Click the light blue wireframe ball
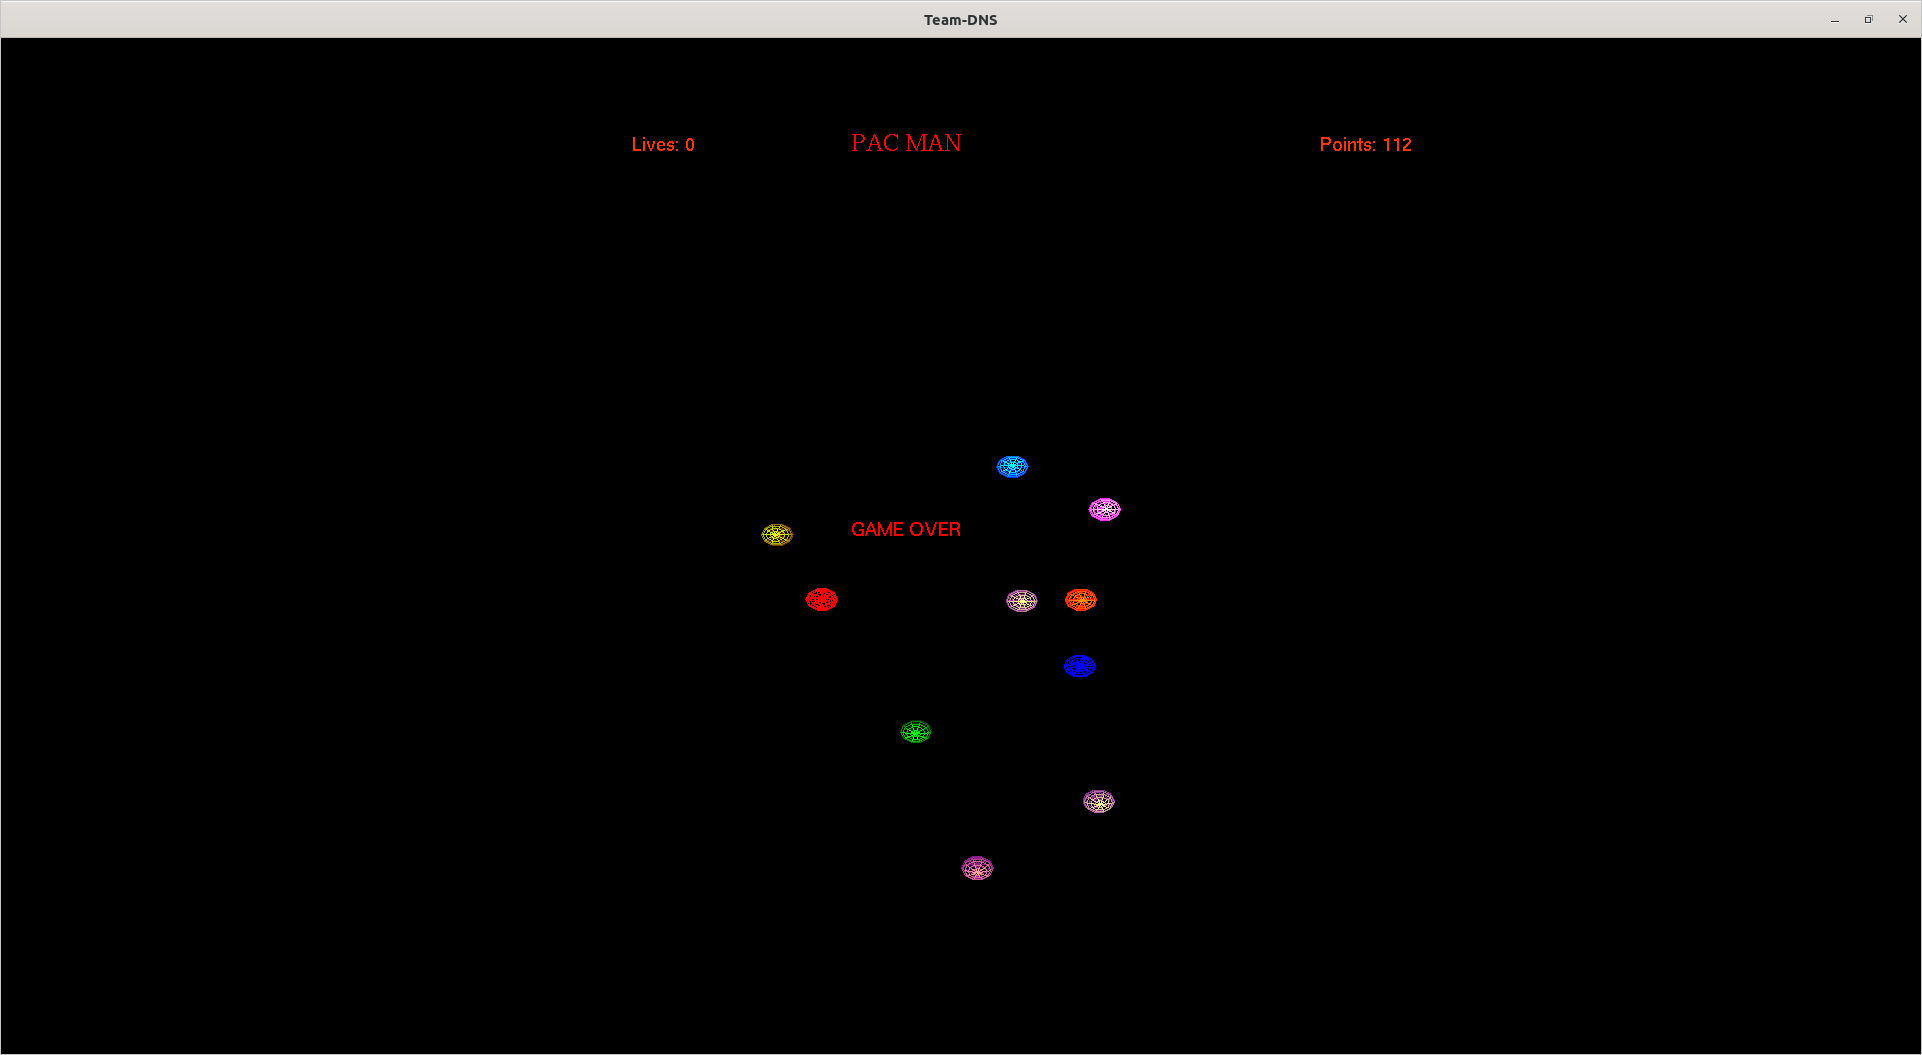 tap(1012, 467)
